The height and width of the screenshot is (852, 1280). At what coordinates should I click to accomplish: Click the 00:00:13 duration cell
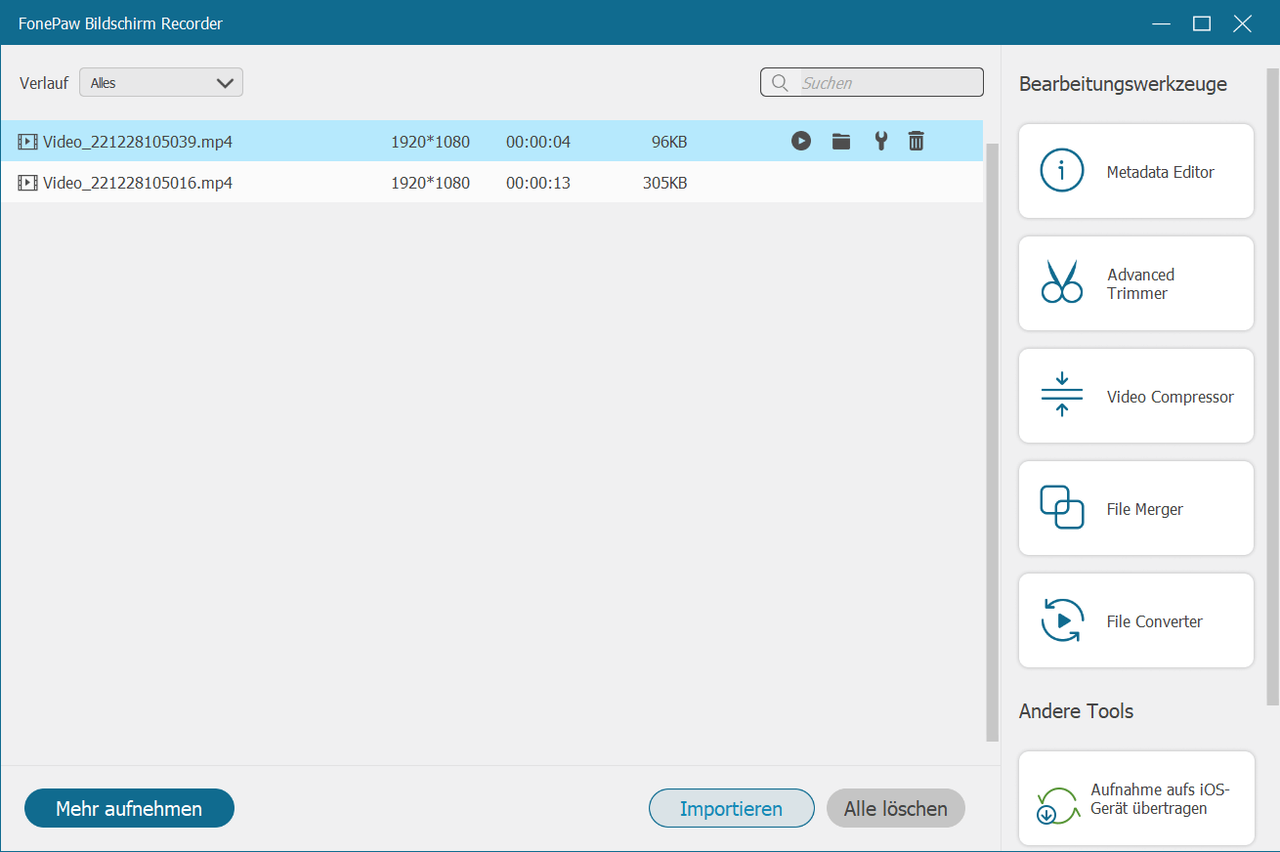click(x=538, y=183)
